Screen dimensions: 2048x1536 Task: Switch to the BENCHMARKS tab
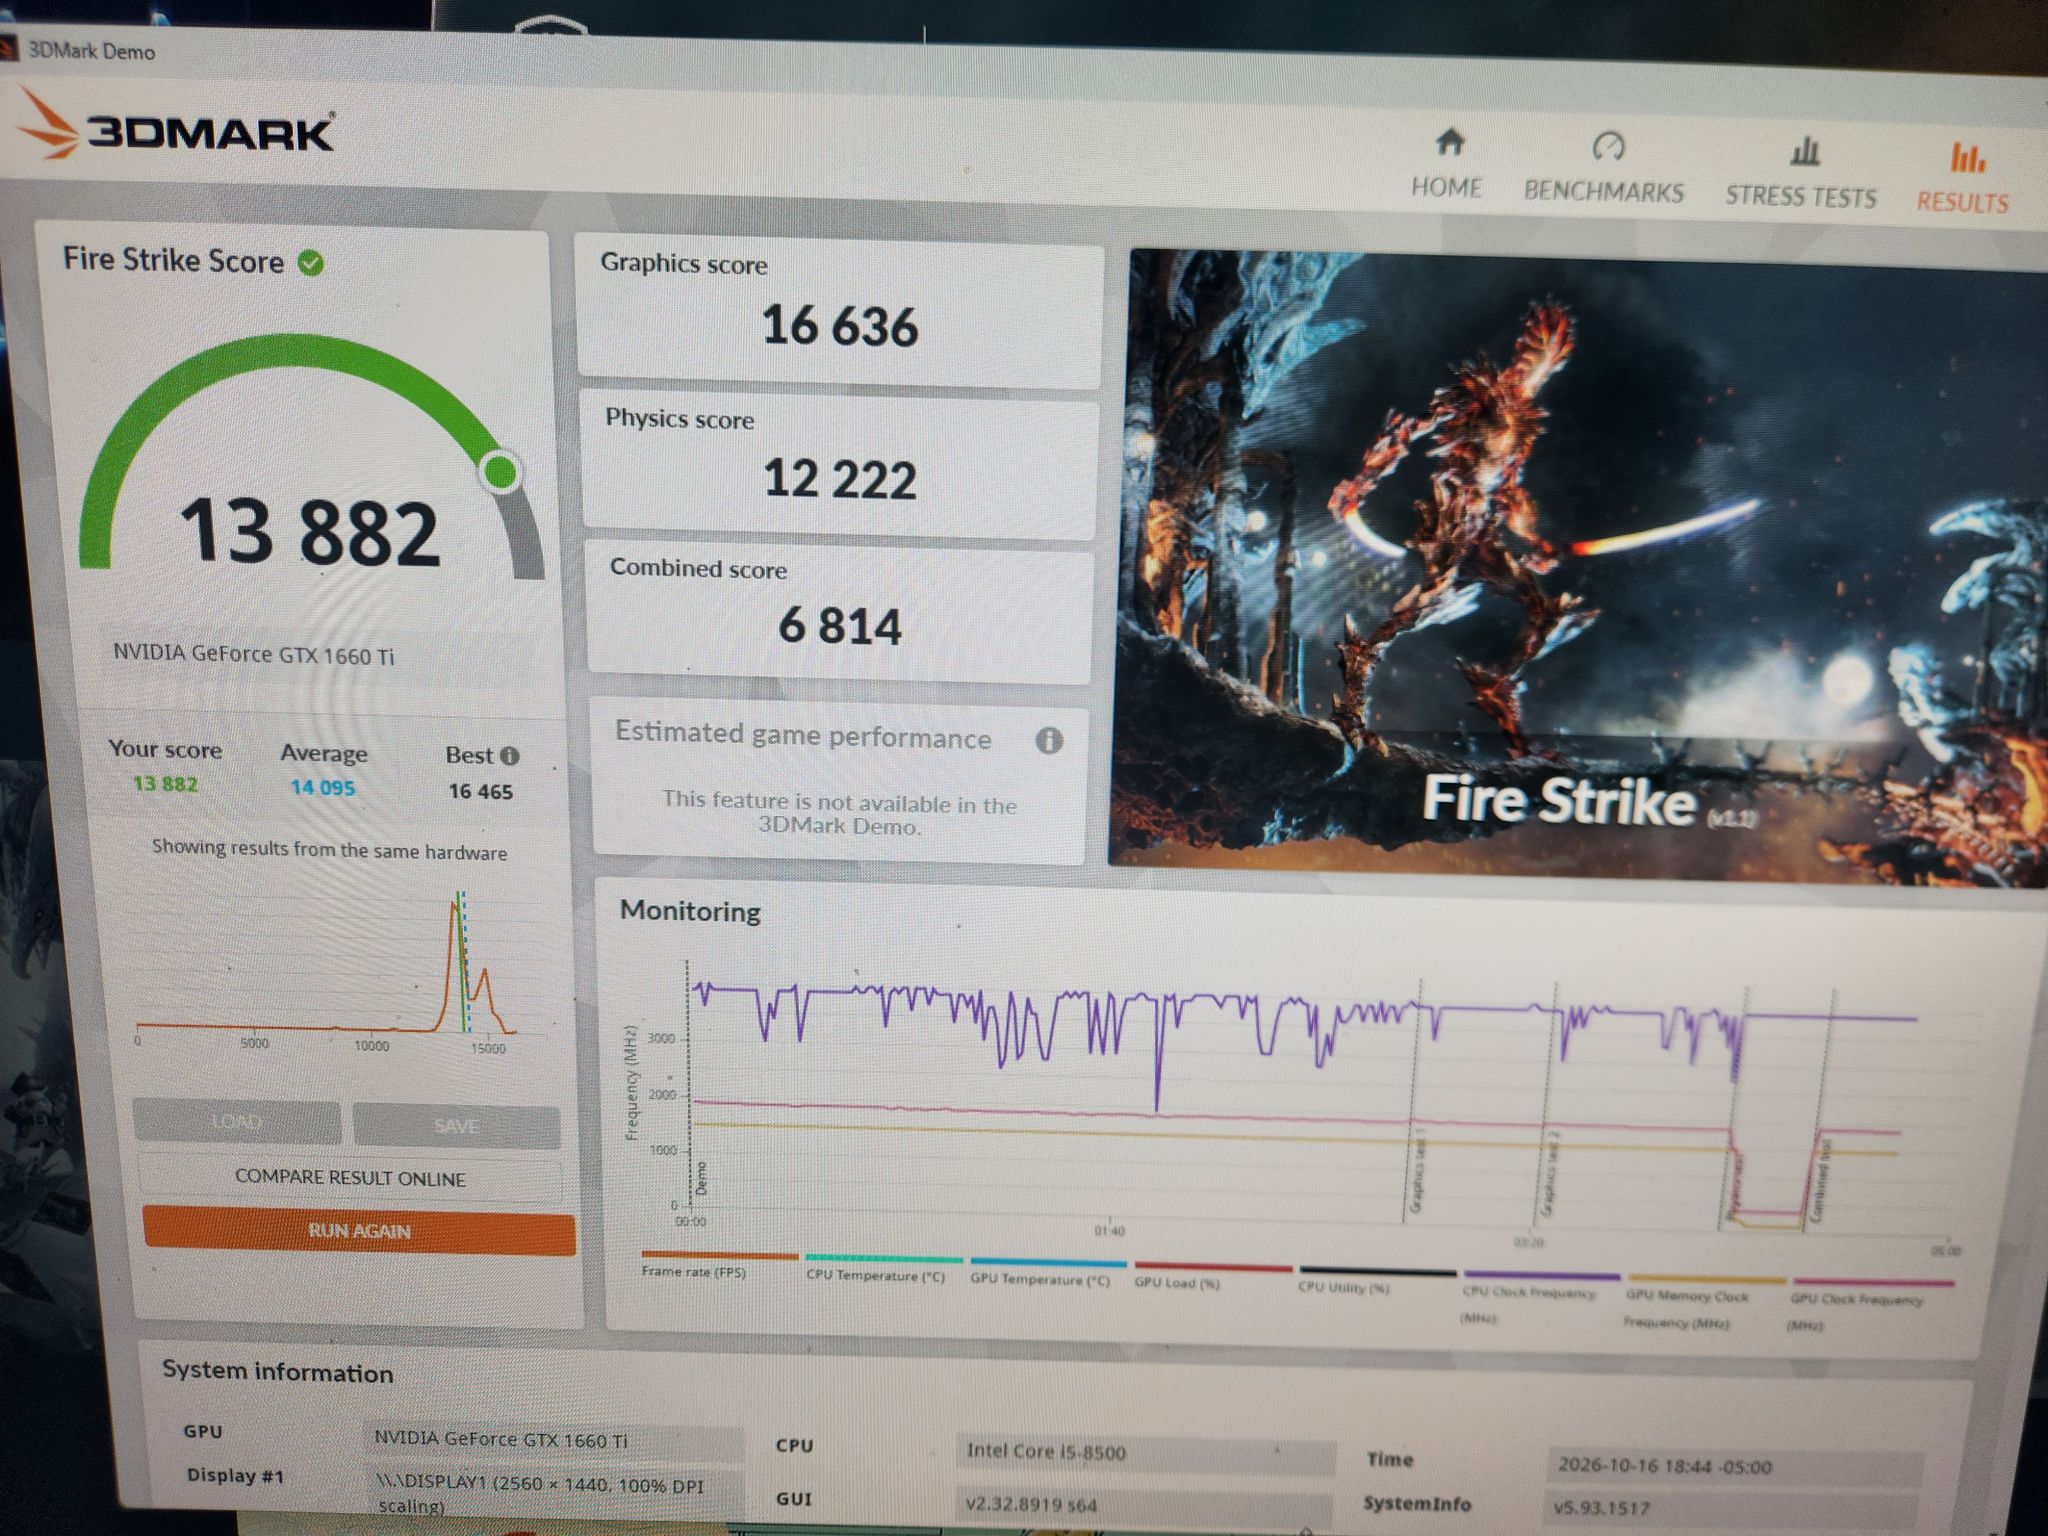click(x=1603, y=169)
